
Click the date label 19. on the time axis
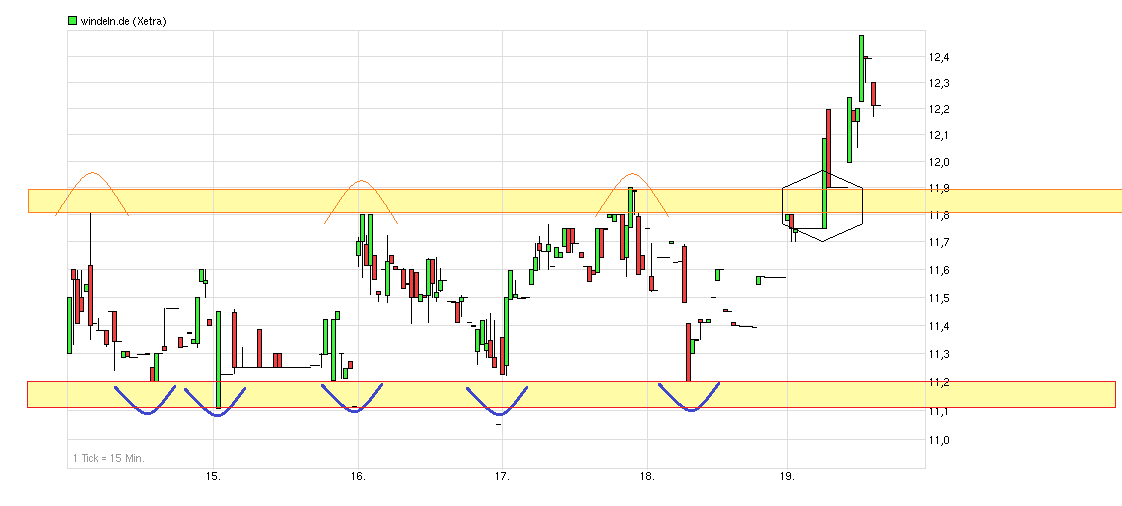(x=786, y=476)
